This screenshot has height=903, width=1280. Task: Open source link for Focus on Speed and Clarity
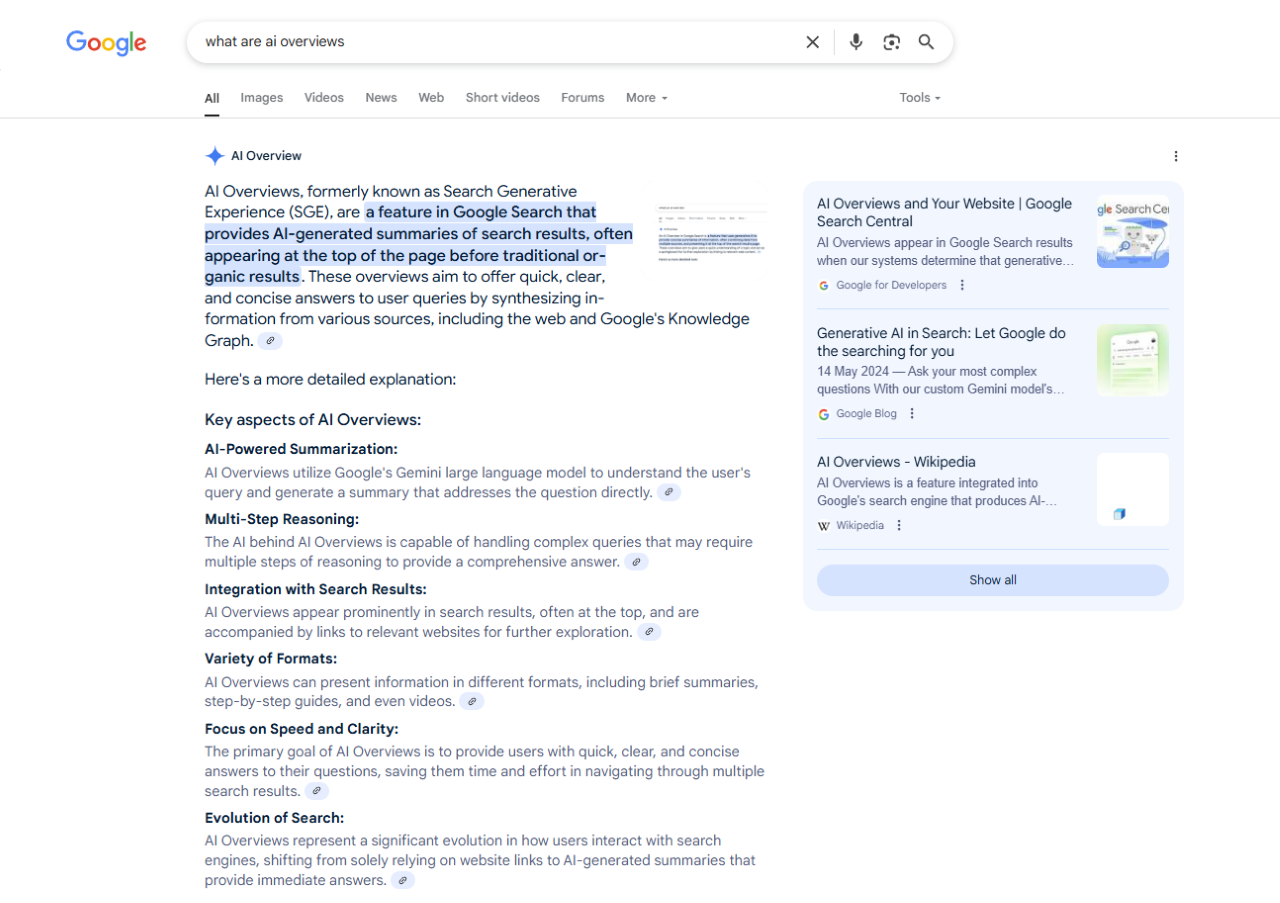(316, 792)
